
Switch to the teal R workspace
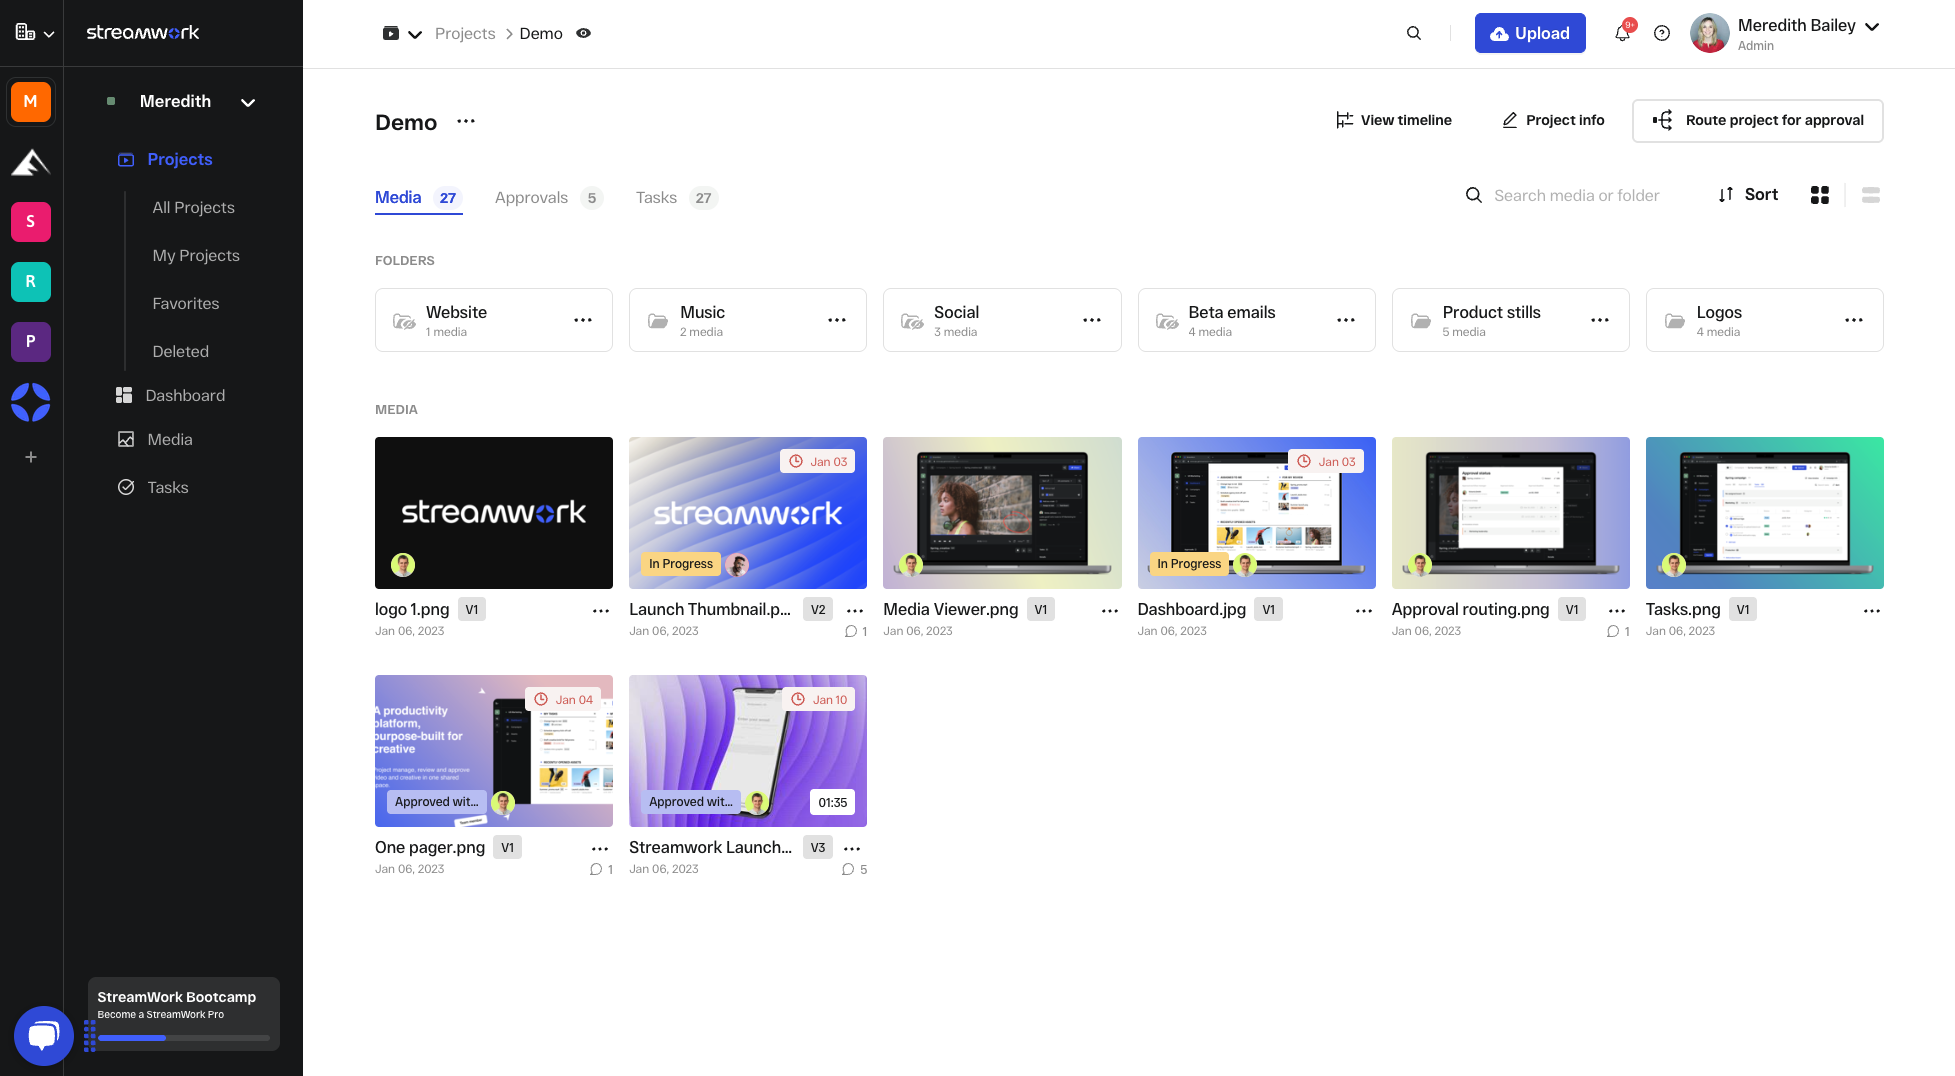(31, 281)
